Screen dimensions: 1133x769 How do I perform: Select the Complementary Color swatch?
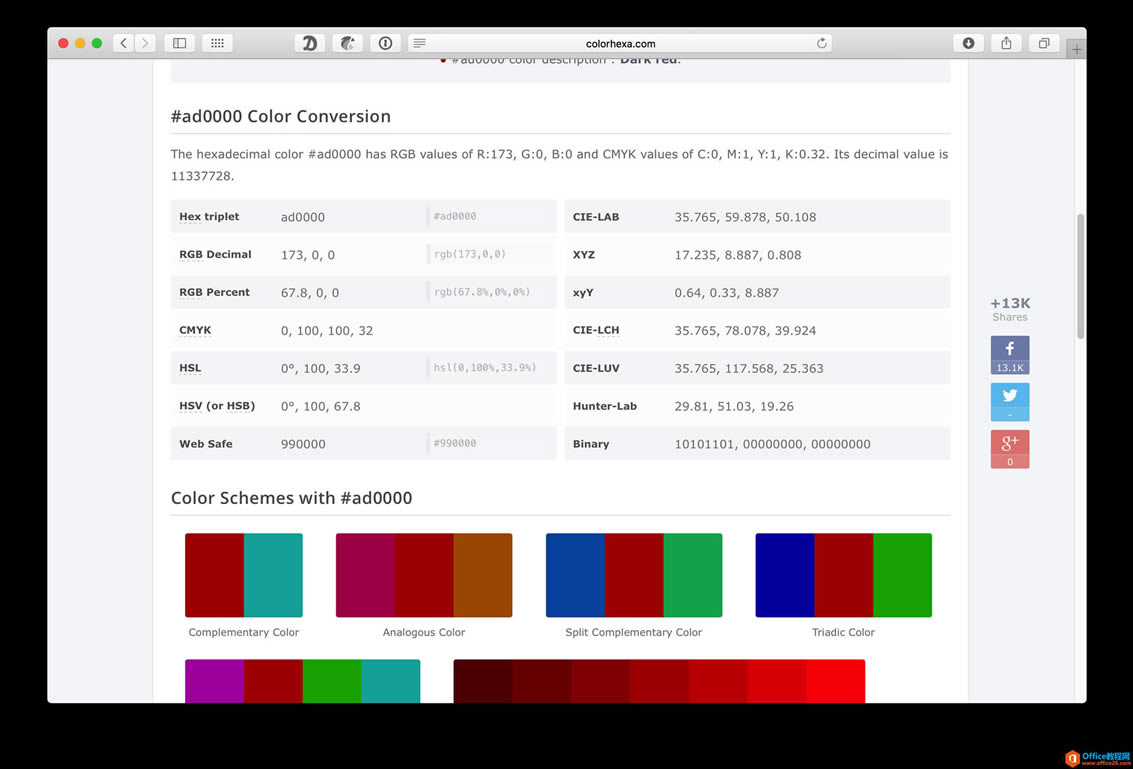click(243, 575)
